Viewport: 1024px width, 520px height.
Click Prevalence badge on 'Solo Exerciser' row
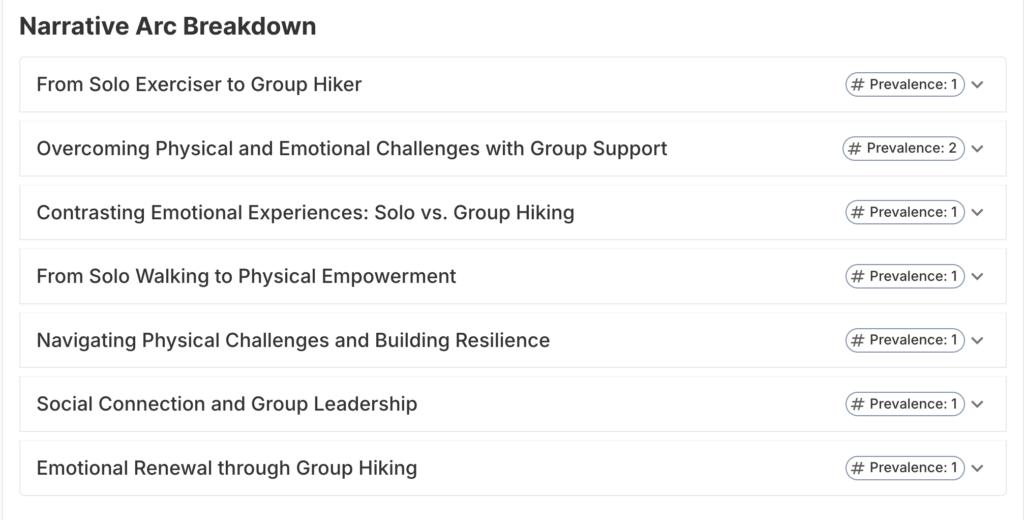point(904,85)
